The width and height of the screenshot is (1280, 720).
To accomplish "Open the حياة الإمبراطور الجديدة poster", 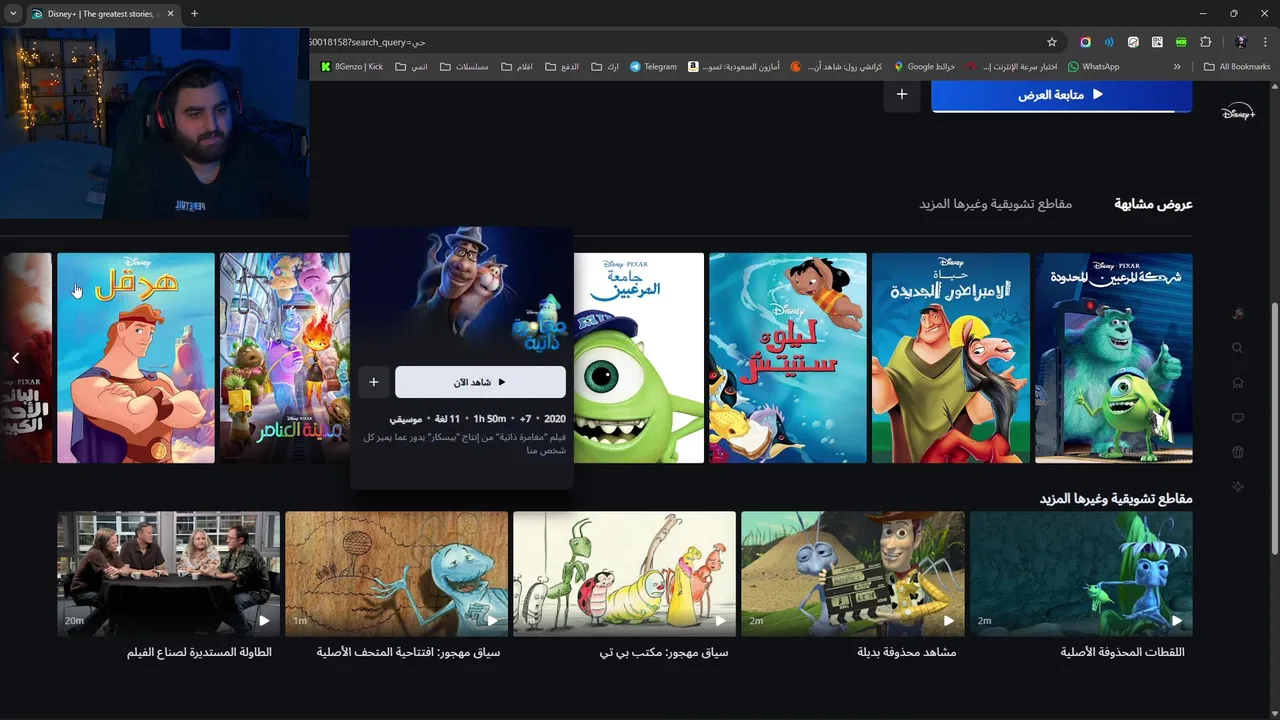I will (x=951, y=358).
